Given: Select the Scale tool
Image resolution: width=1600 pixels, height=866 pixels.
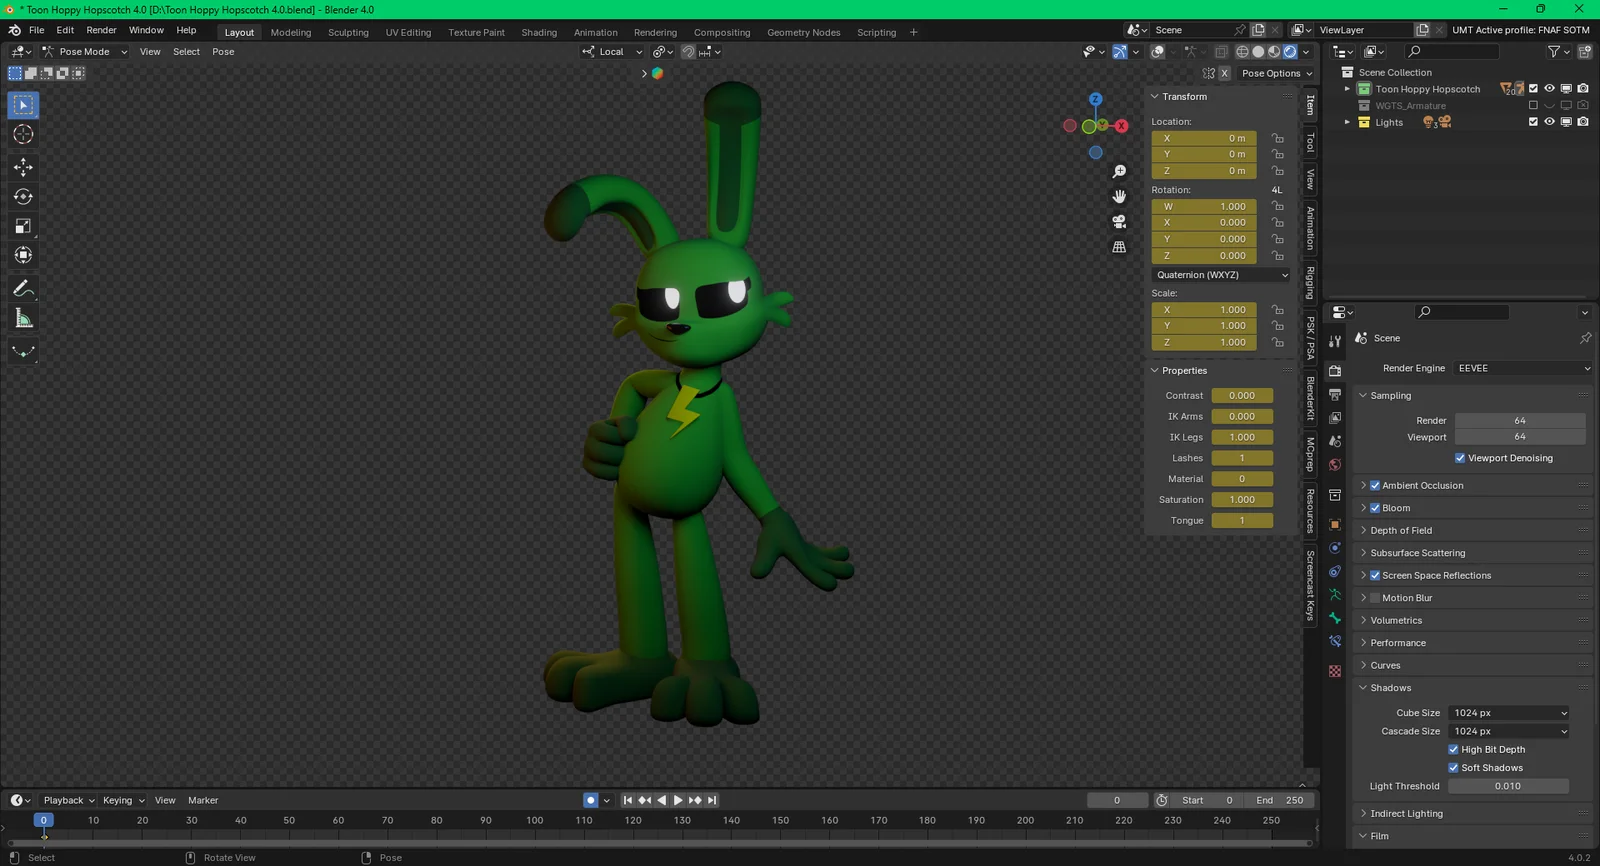Looking at the screenshot, I should point(23,226).
